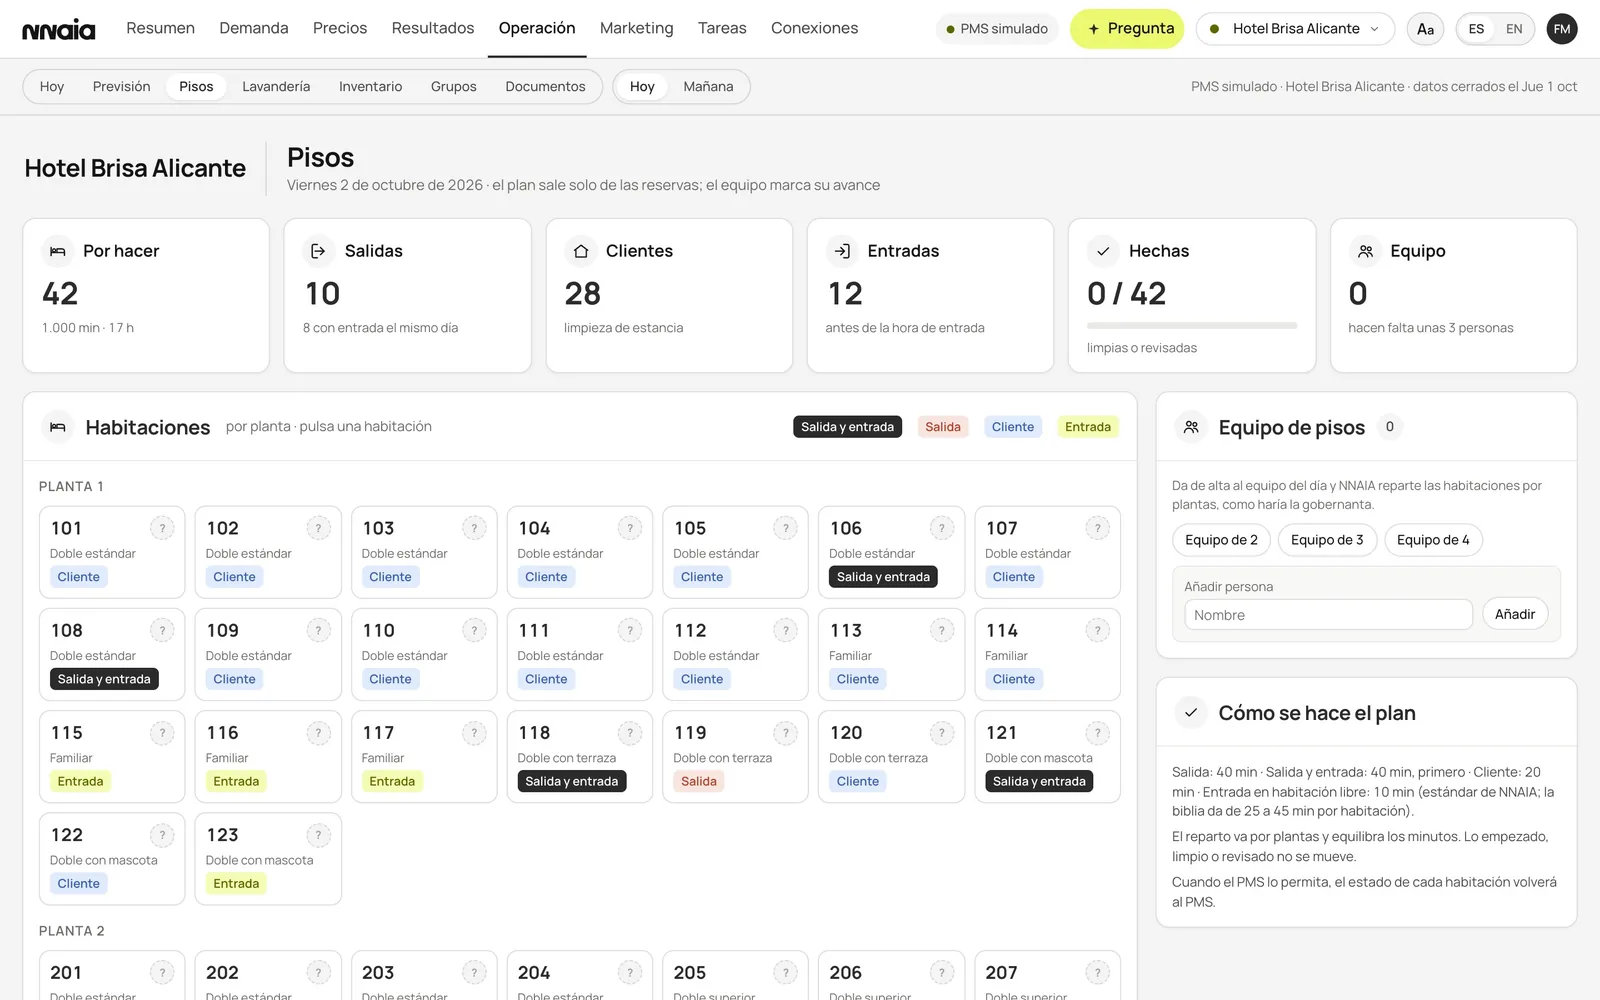Image resolution: width=1600 pixels, height=1000 pixels.
Task: Click the Hechas checkmark icon
Action: click(1103, 251)
